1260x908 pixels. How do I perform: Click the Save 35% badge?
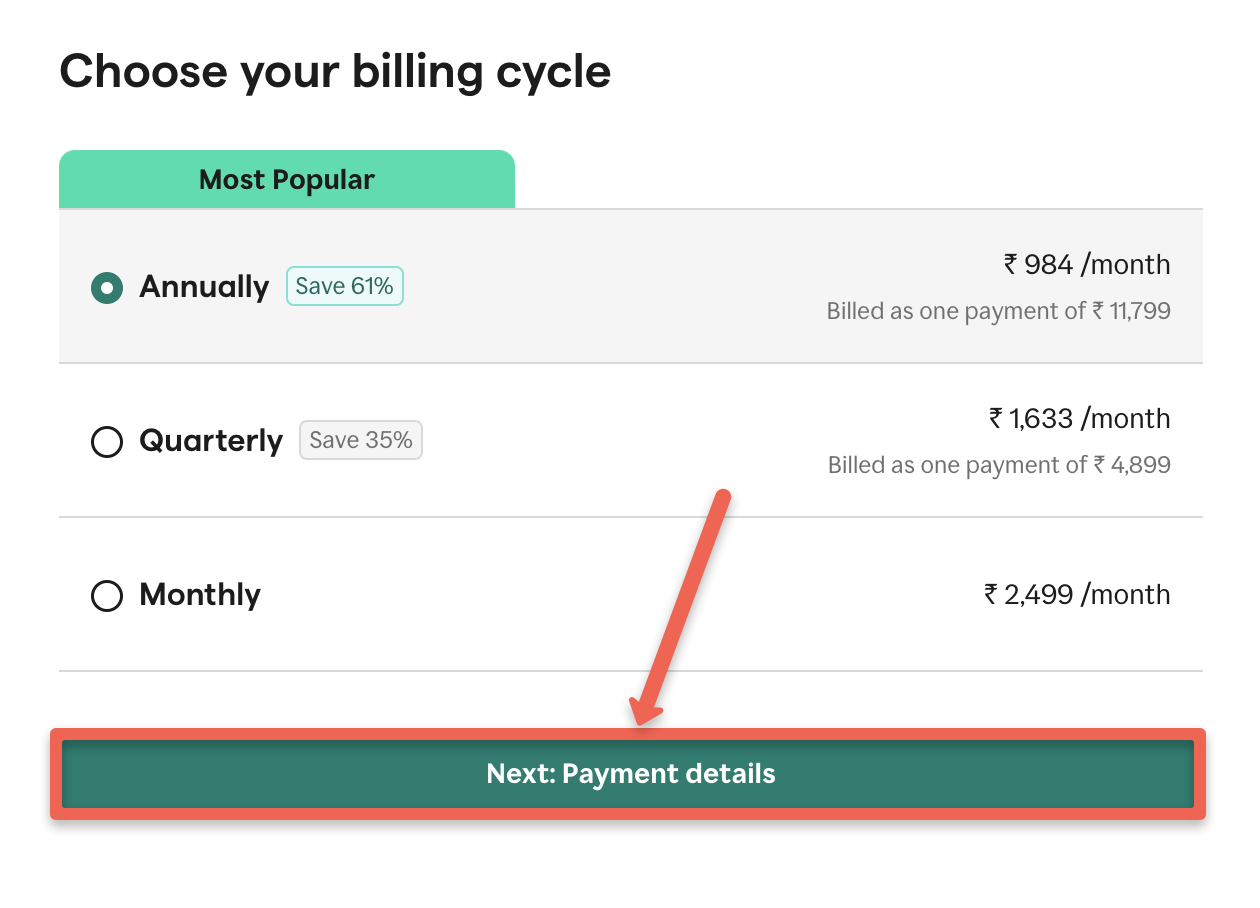coord(360,440)
